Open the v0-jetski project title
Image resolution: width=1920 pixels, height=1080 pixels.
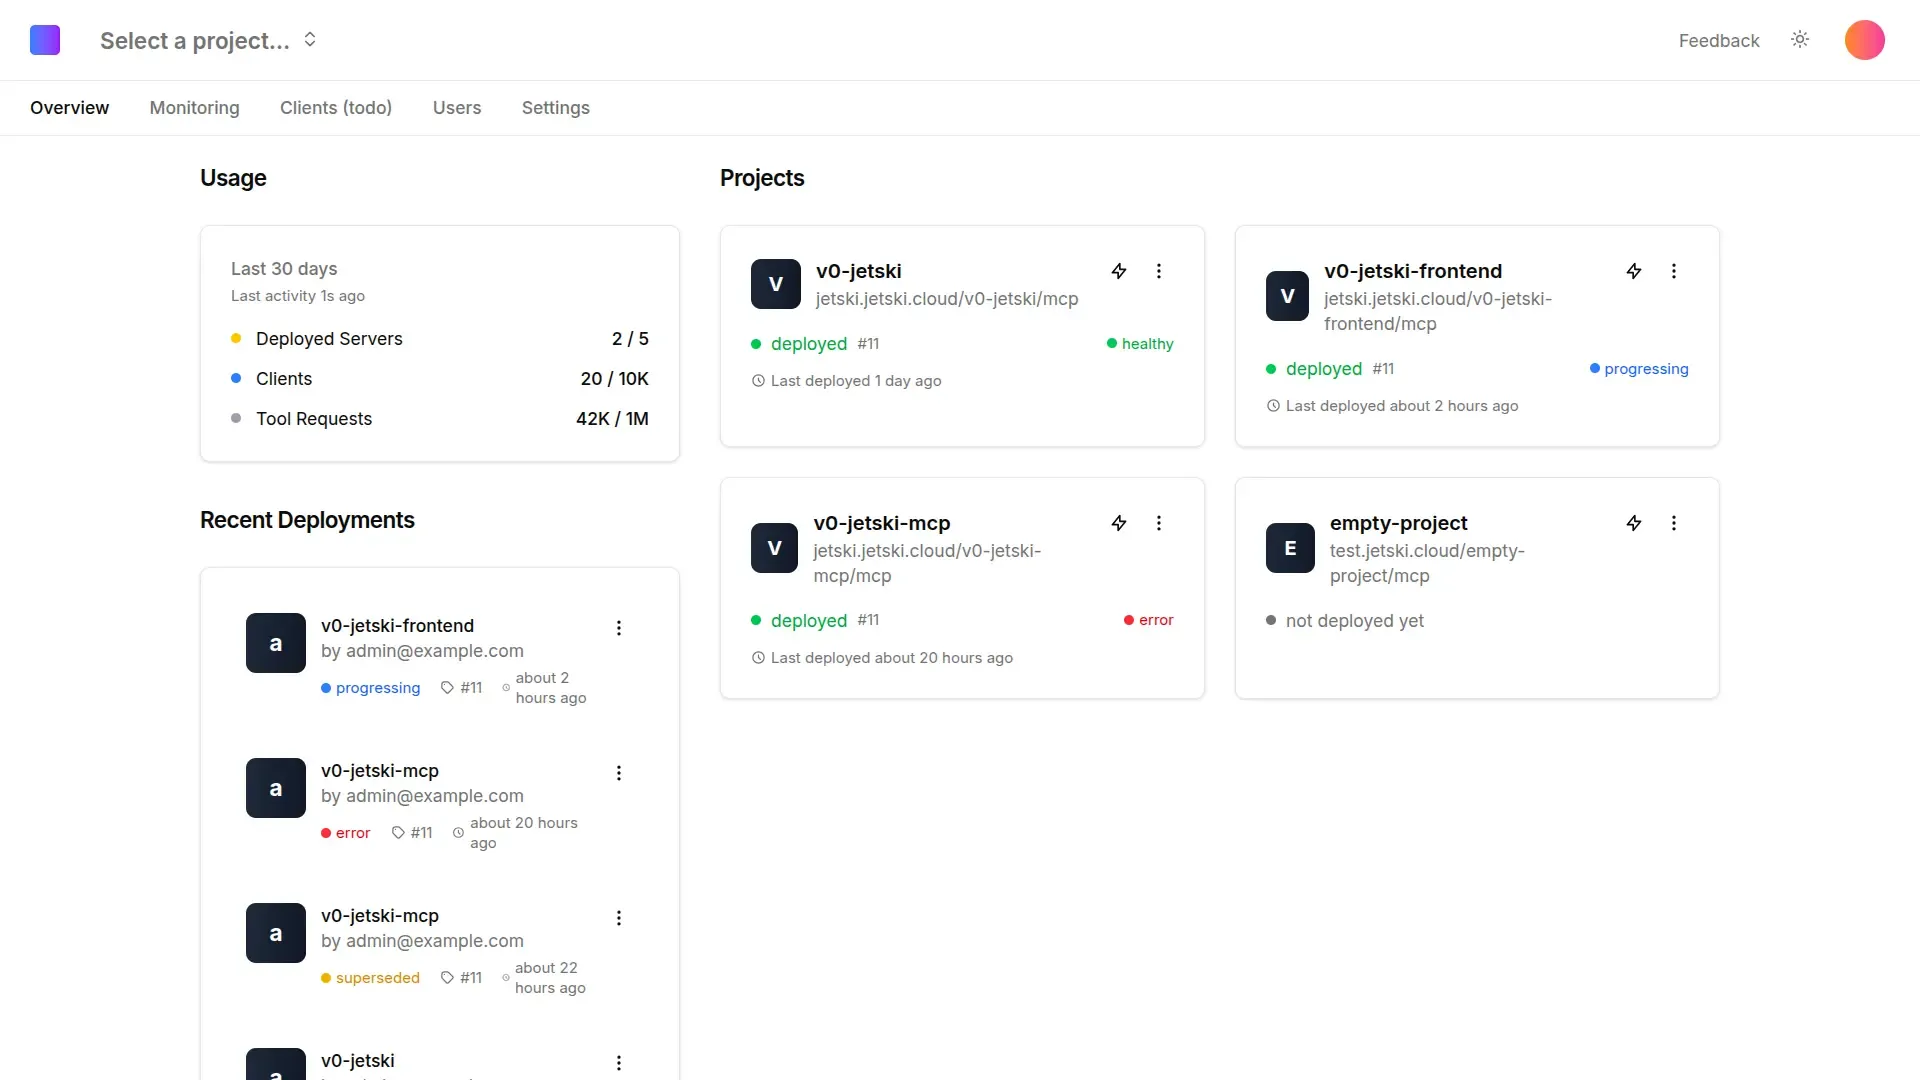tap(858, 271)
